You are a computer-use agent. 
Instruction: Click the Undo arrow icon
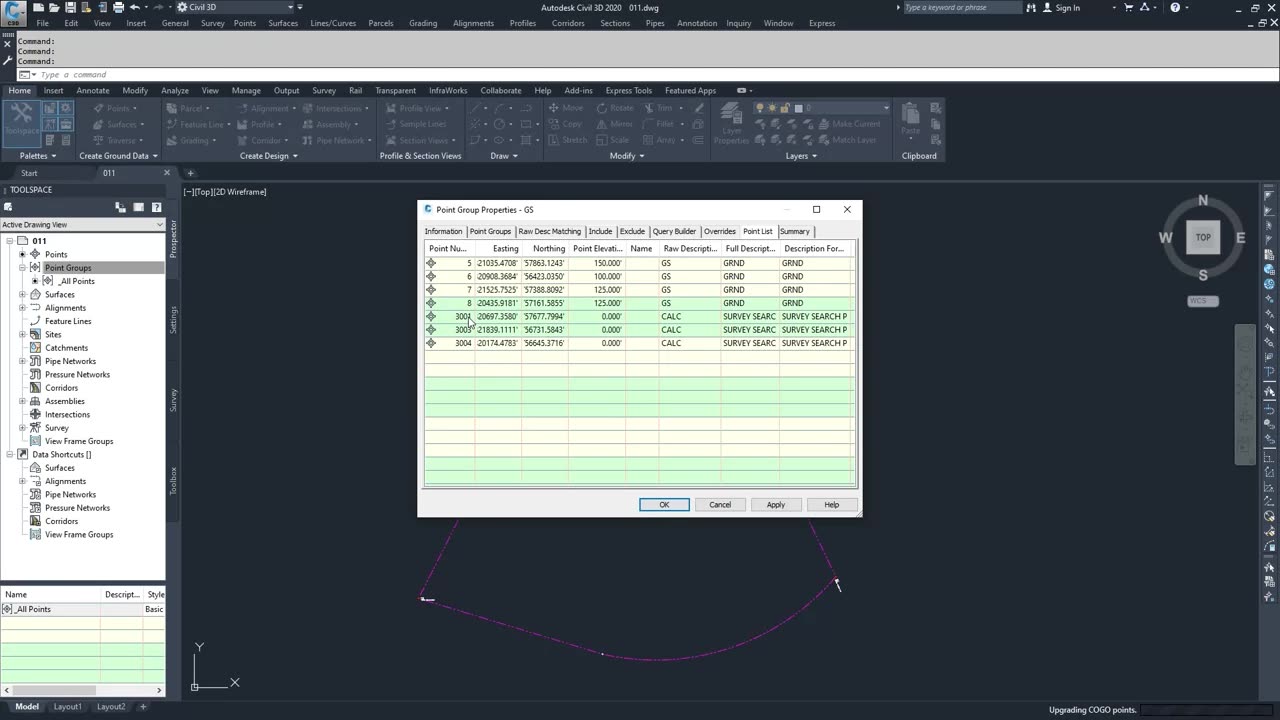coord(135,7)
